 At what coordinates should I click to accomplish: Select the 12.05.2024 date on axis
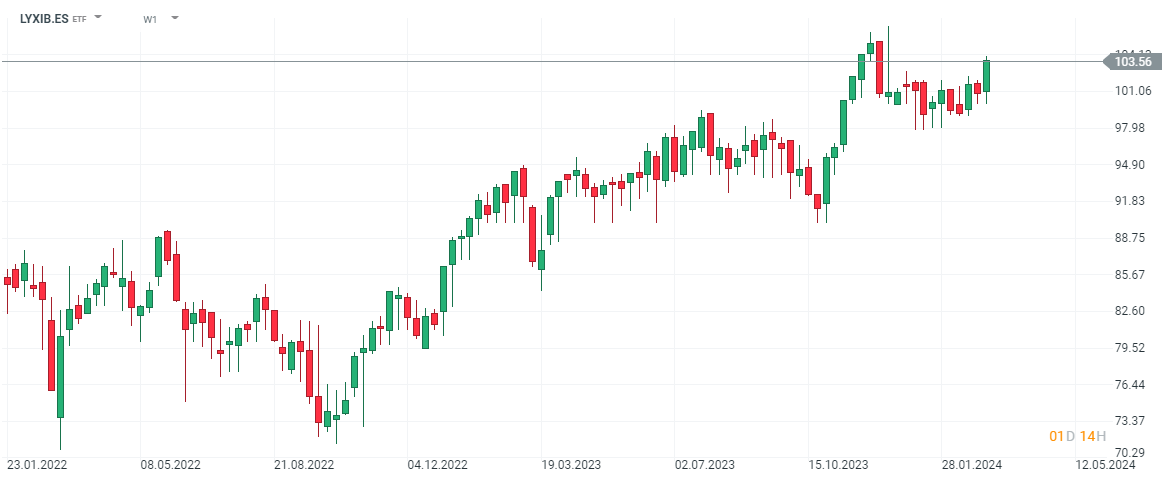pyautogui.click(x=1105, y=465)
